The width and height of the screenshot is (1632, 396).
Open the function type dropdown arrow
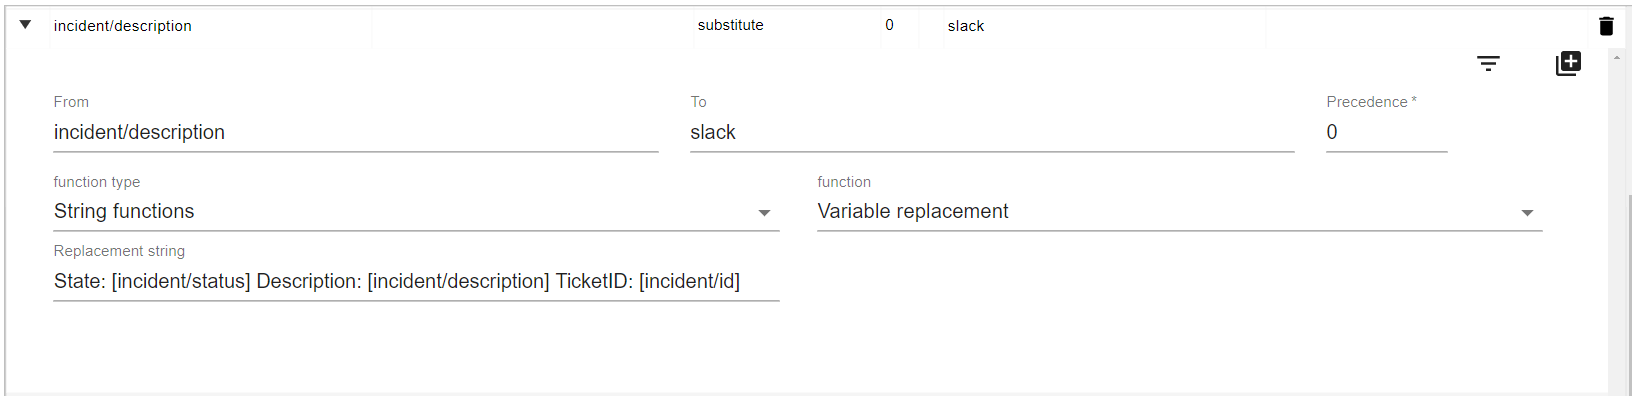[764, 212]
